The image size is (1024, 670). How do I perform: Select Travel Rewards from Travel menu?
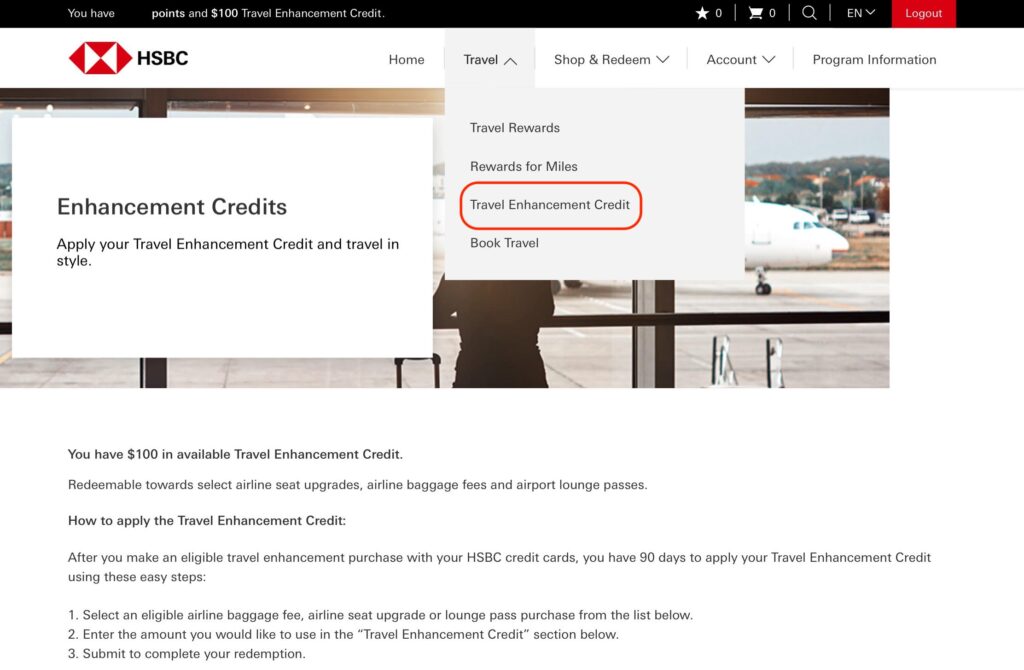514,128
